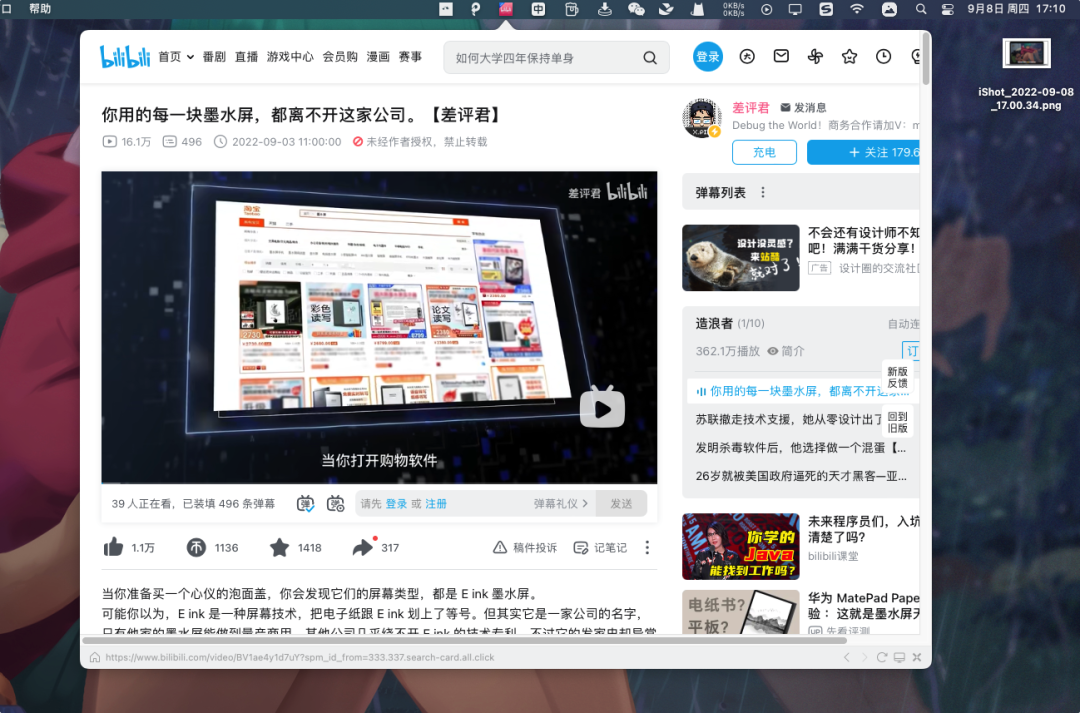
Task: Expand the 弹幕列表 panel header
Action: coord(801,192)
